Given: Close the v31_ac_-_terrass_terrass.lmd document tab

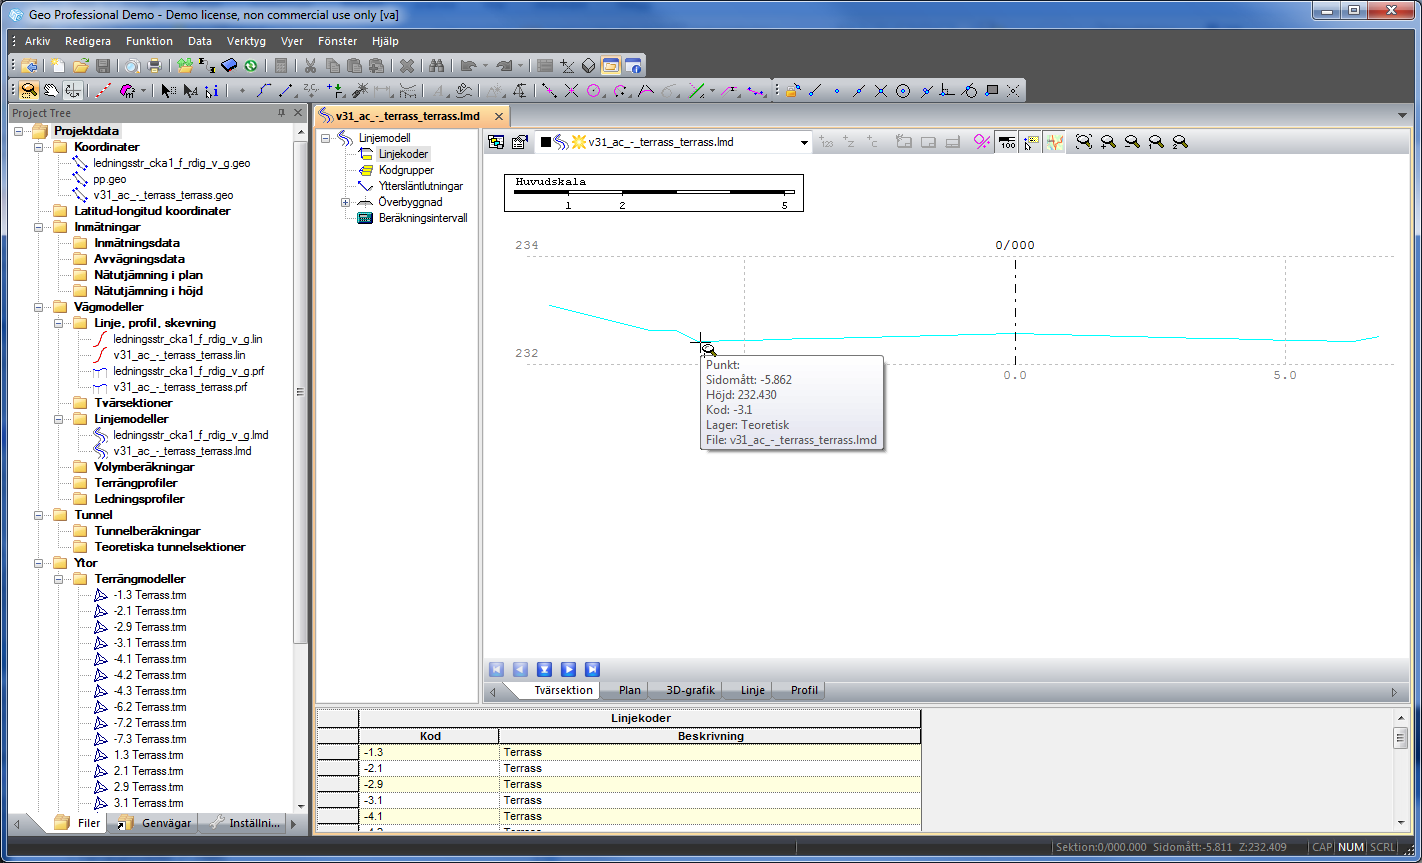Looking at the screenshot, I should click(499, 116).
